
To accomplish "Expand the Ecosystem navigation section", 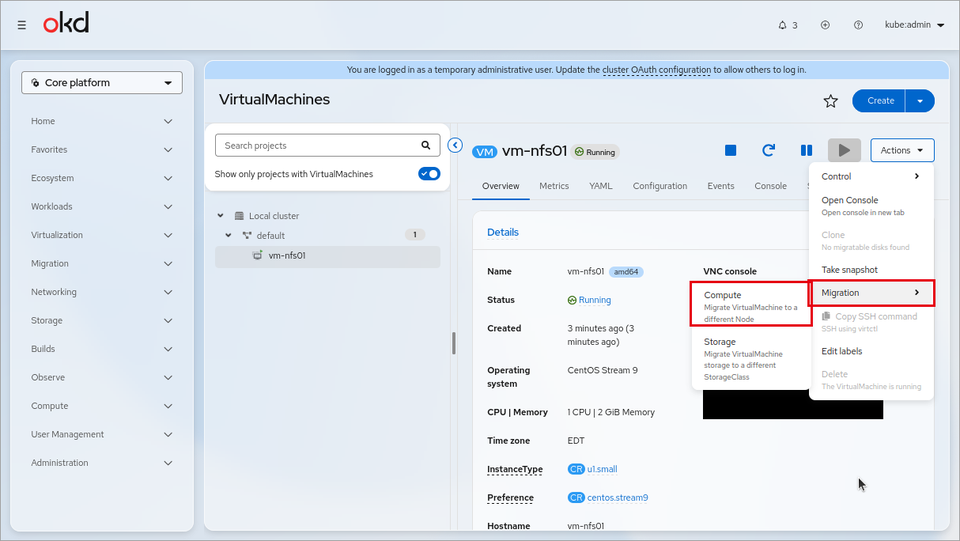I will click(x=102, y=178).
